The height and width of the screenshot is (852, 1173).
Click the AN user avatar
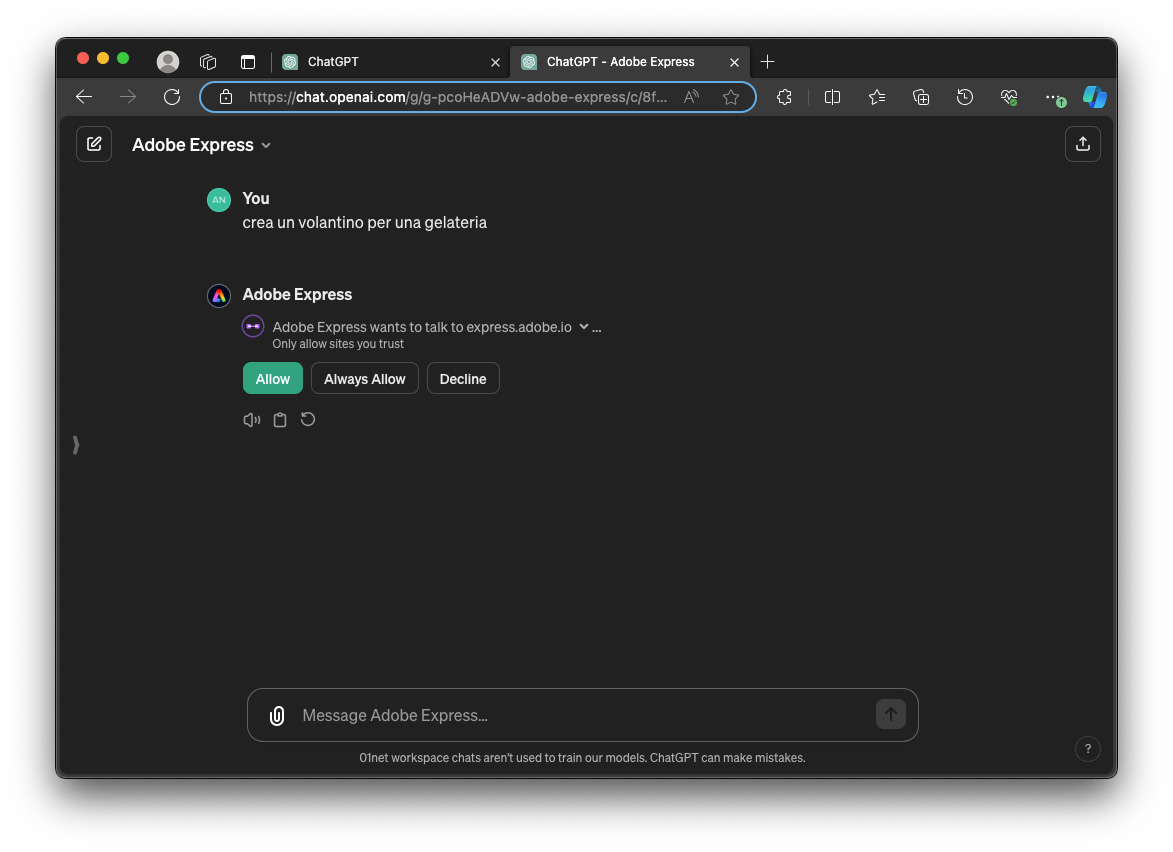(218, 200)
